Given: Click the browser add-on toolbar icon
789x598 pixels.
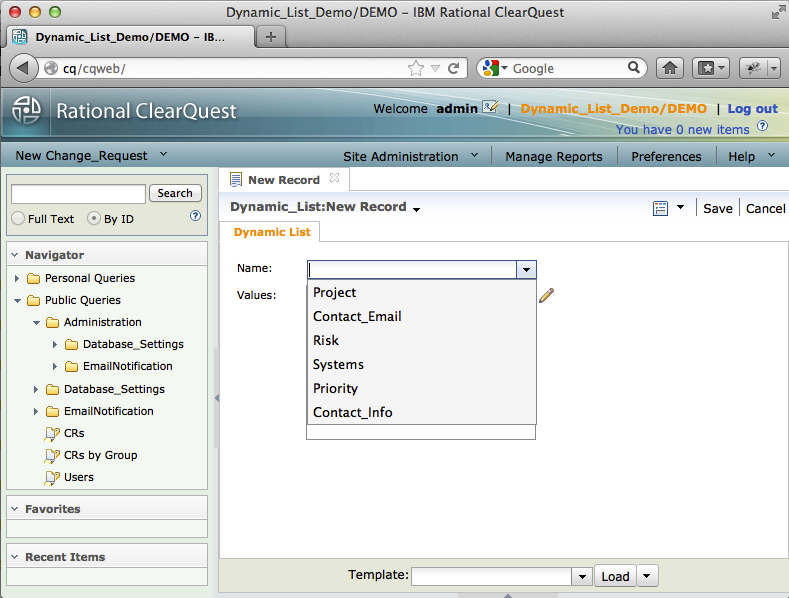Looking at the screenshot, I should (x=753, y=68).
